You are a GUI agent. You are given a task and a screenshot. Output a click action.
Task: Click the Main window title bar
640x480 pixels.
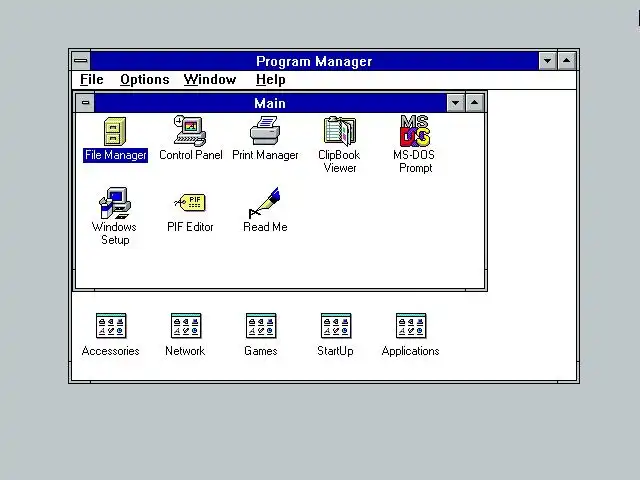270,103
